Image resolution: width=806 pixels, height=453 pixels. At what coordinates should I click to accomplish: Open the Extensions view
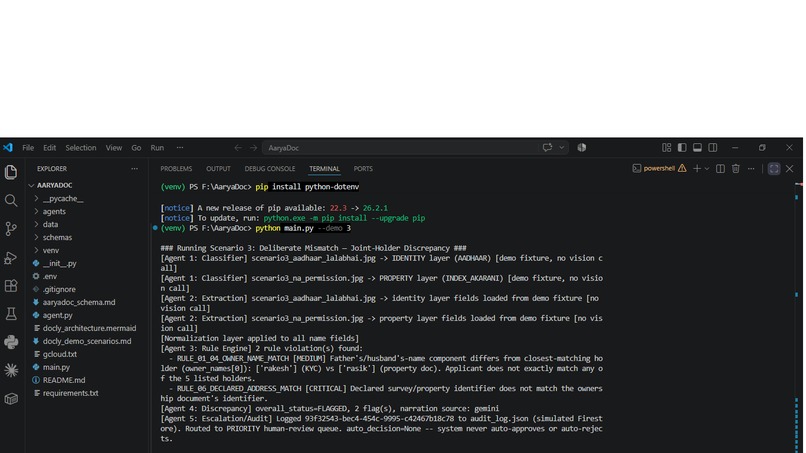[x=11, y=286]
